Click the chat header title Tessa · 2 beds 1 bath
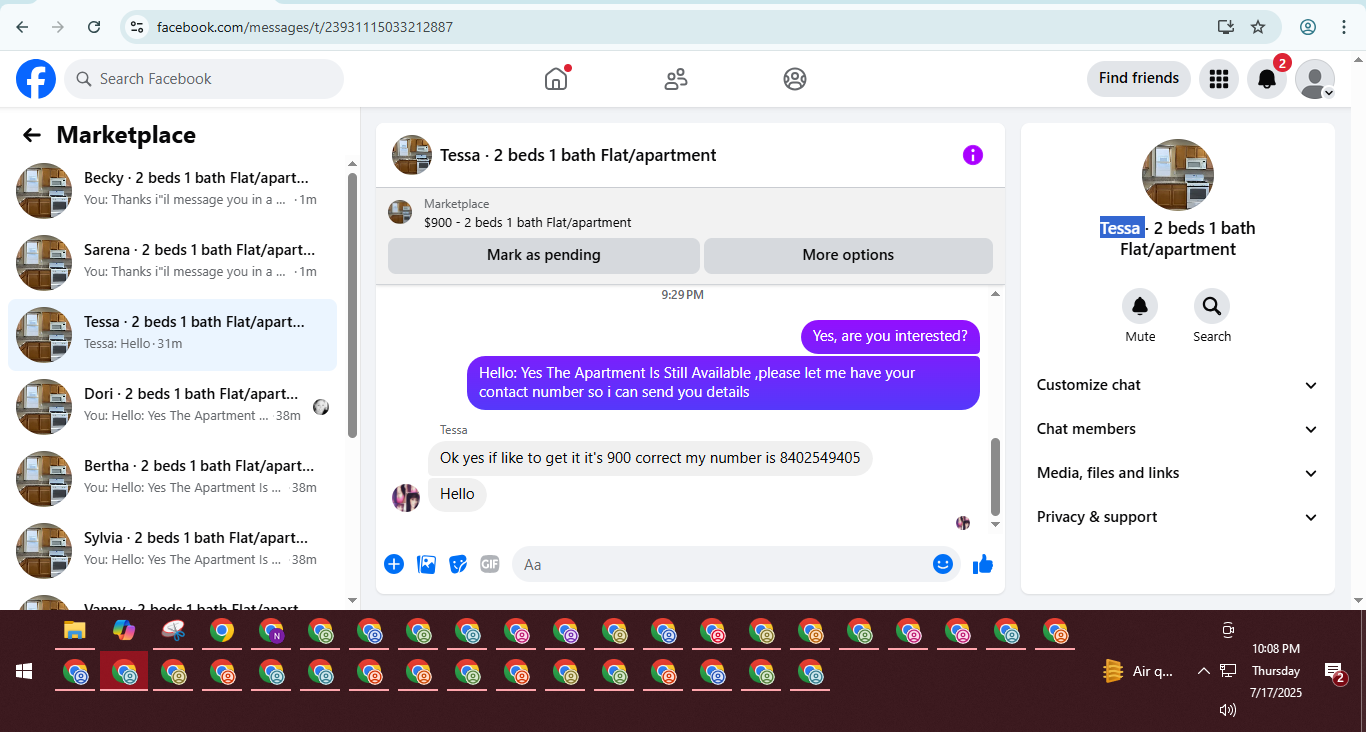1366x732 pixels. pyautogui.click(x=578, y=155)
